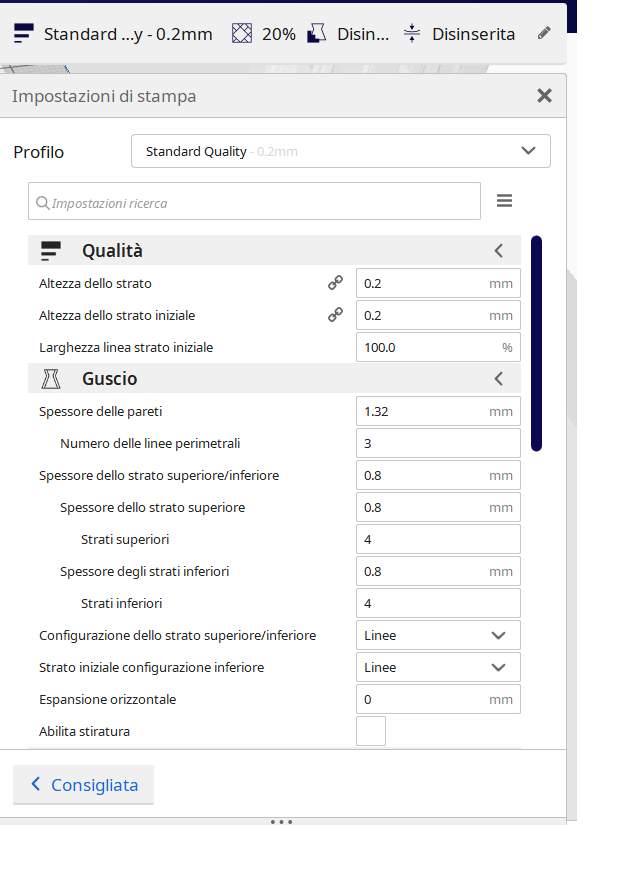Collapse the Guscio section chevron
This screenshot has height=896, width=636.
pos(499,378)
